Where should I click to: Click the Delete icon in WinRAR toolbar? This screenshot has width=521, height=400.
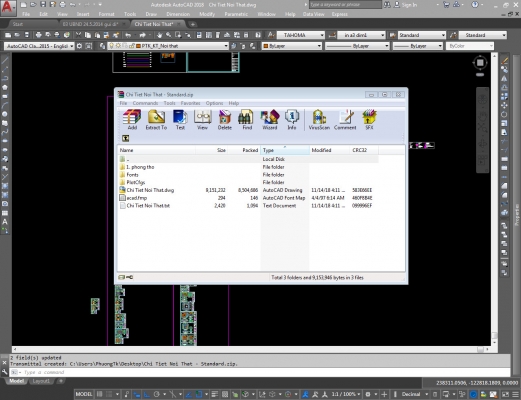tap(225, 119)
